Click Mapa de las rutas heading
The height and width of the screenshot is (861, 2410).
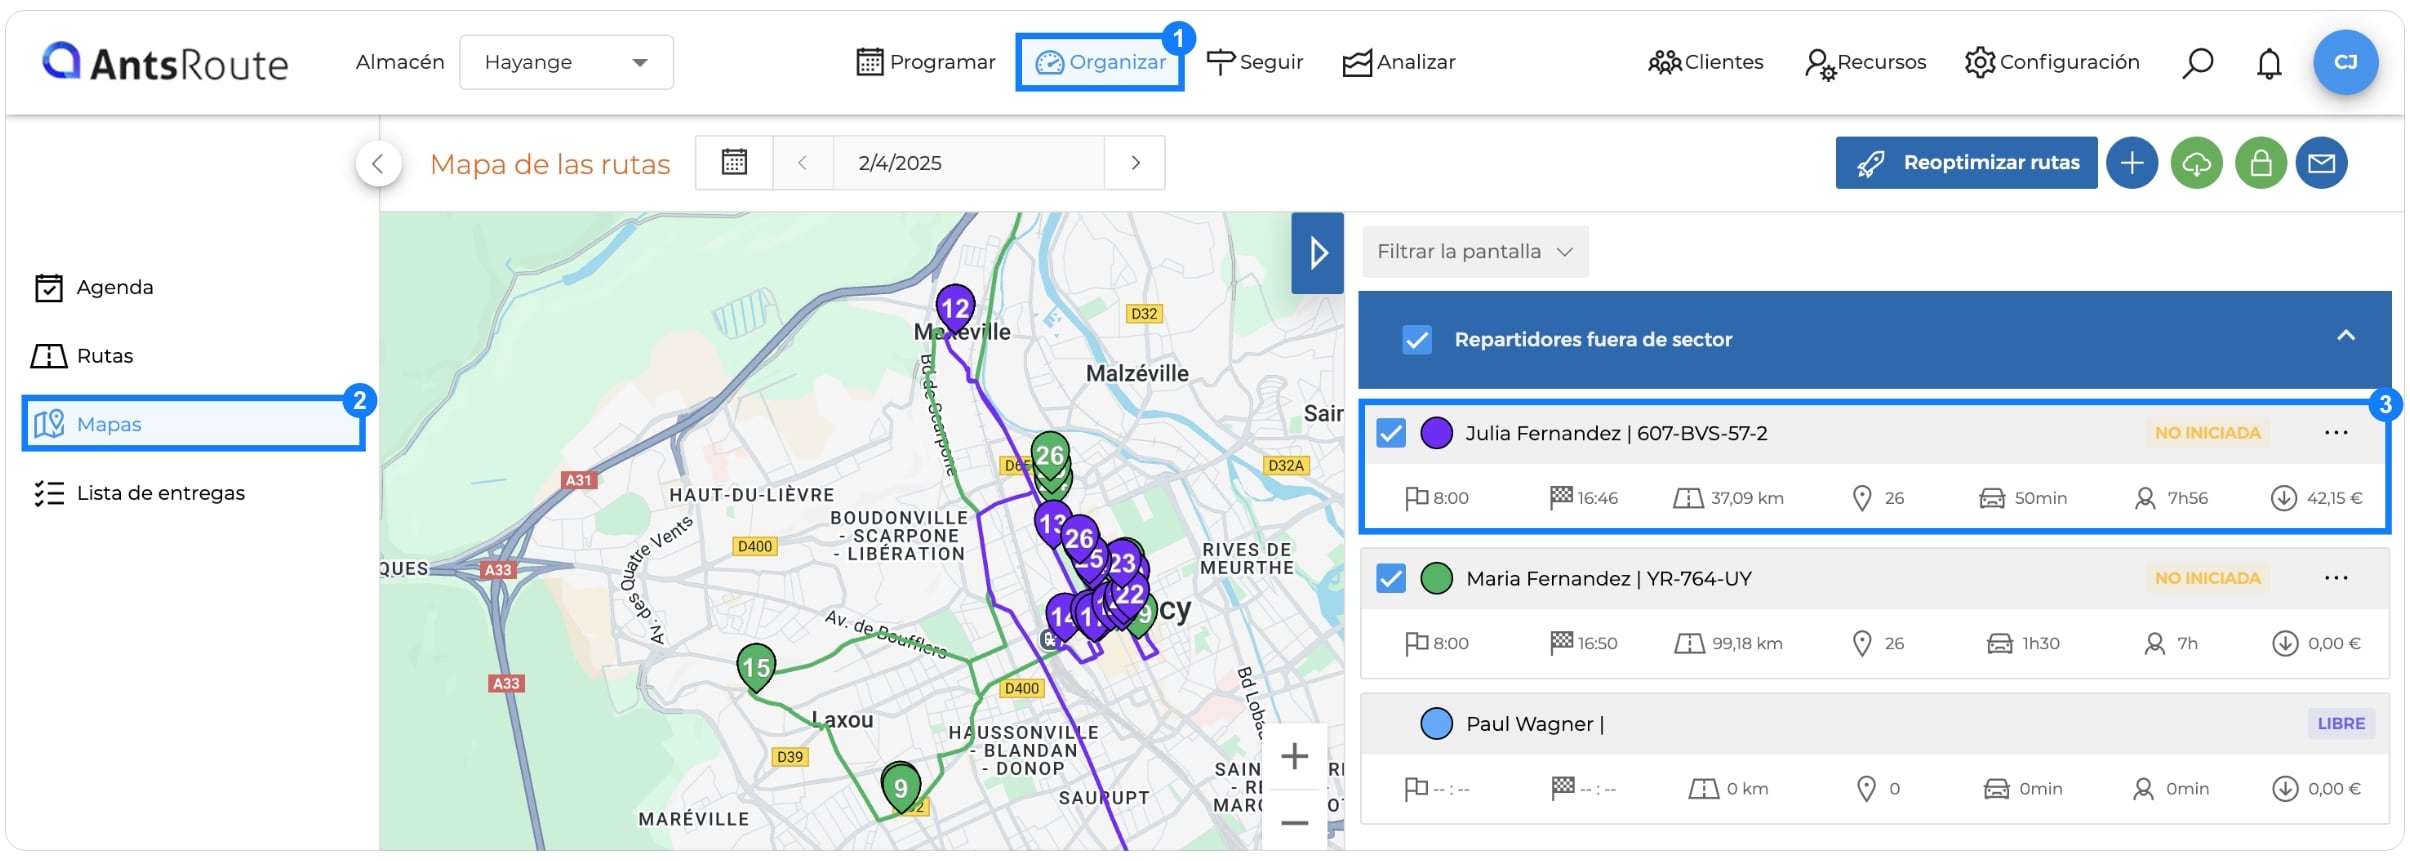pyautogui.click(x=550, y=164)
